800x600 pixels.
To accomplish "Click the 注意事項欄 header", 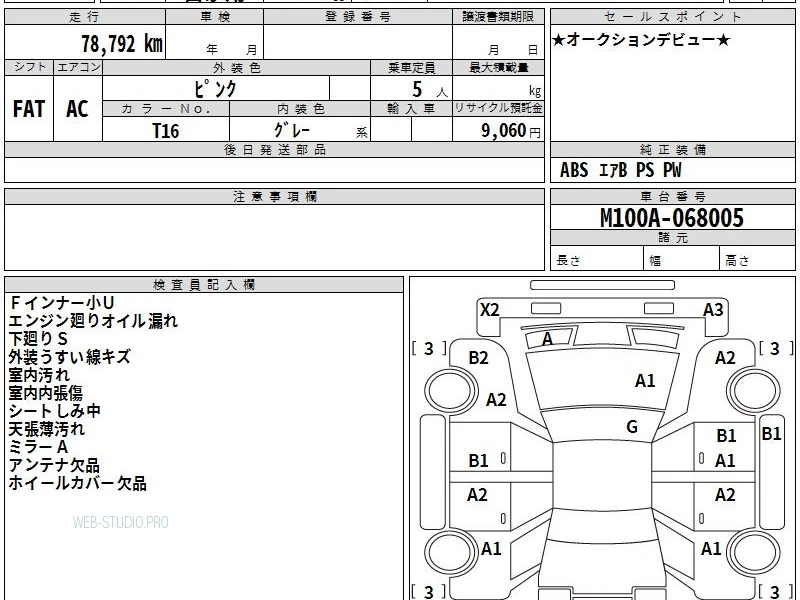I will (x=274, y=196).
